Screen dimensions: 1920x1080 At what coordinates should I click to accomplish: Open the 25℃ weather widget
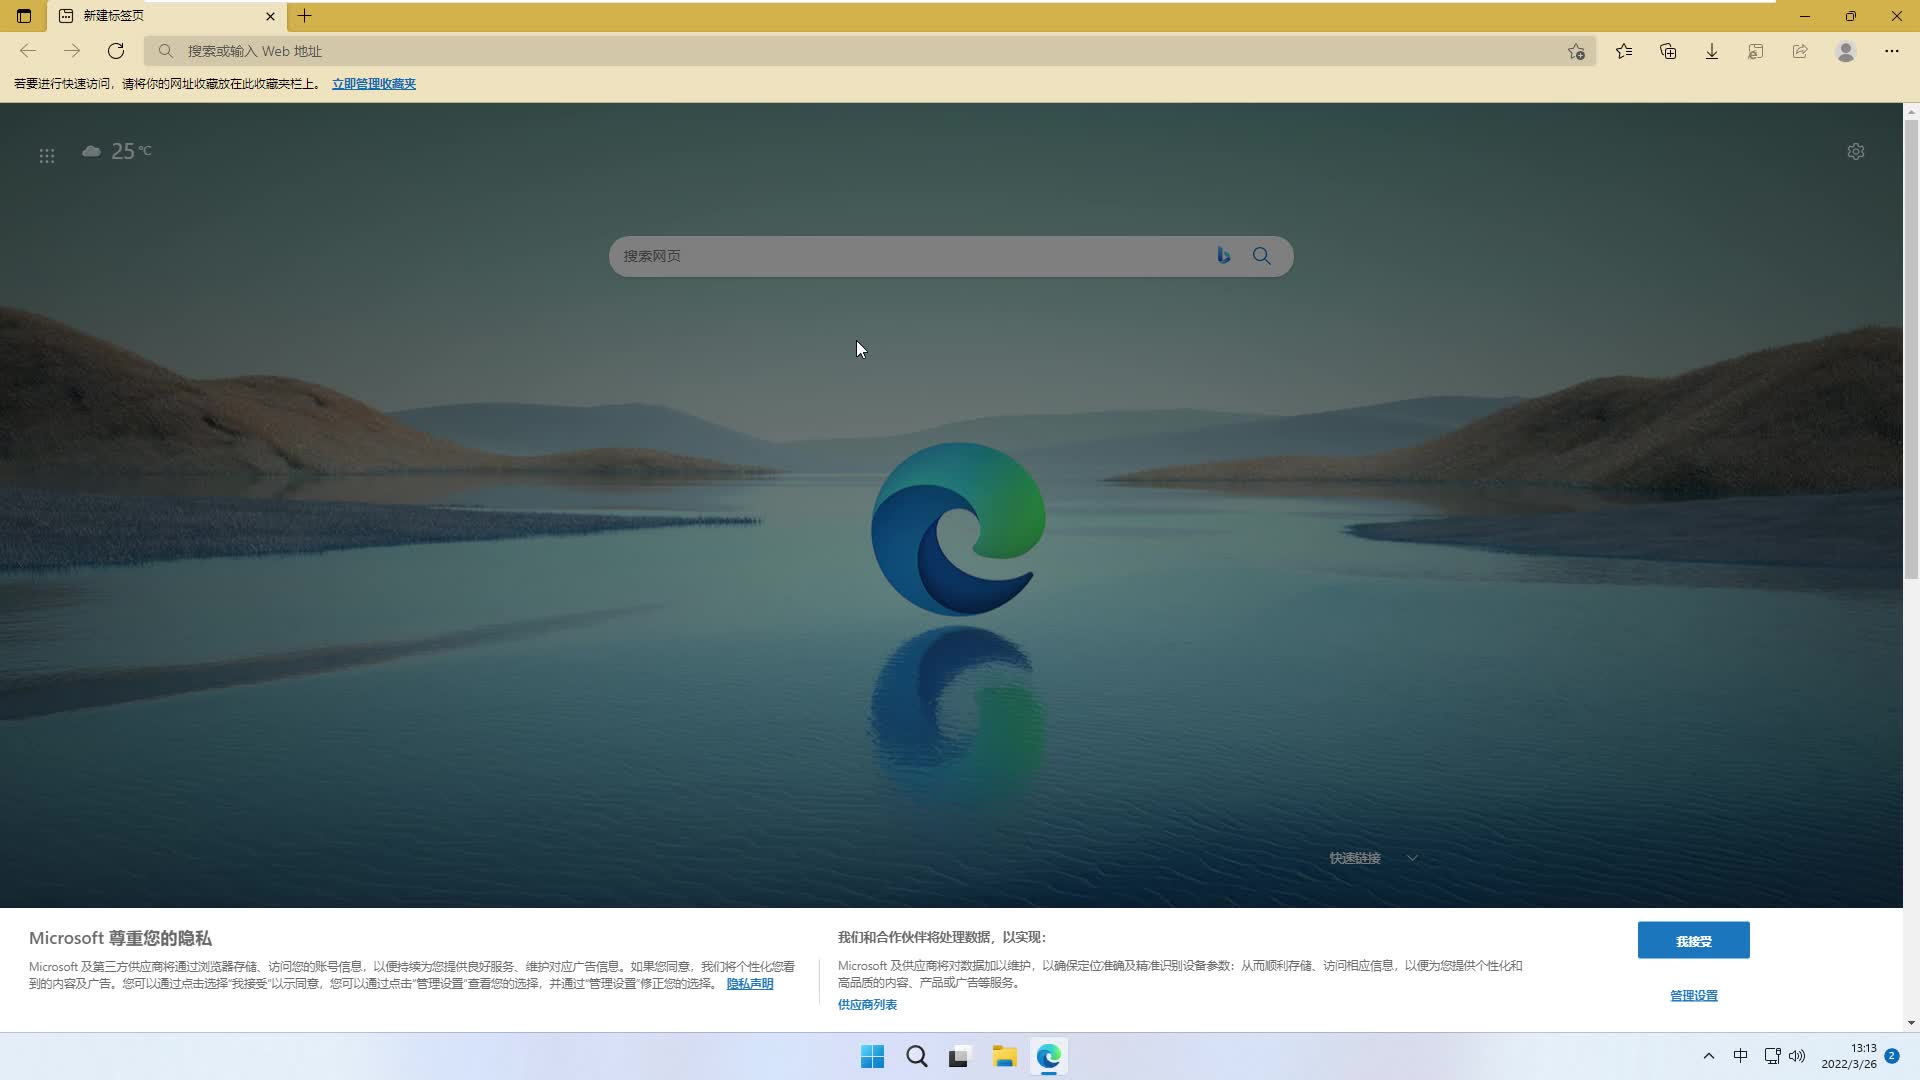click(117, 151)
